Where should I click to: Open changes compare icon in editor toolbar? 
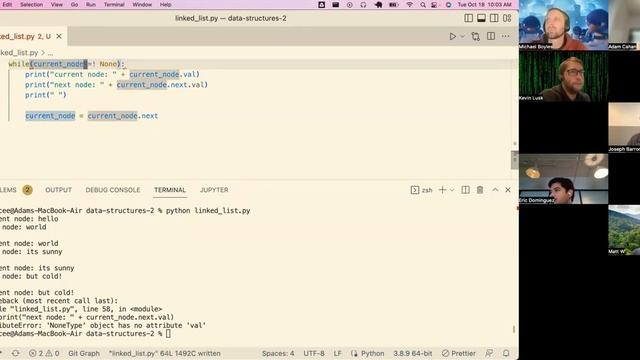[x=476, y=36]
